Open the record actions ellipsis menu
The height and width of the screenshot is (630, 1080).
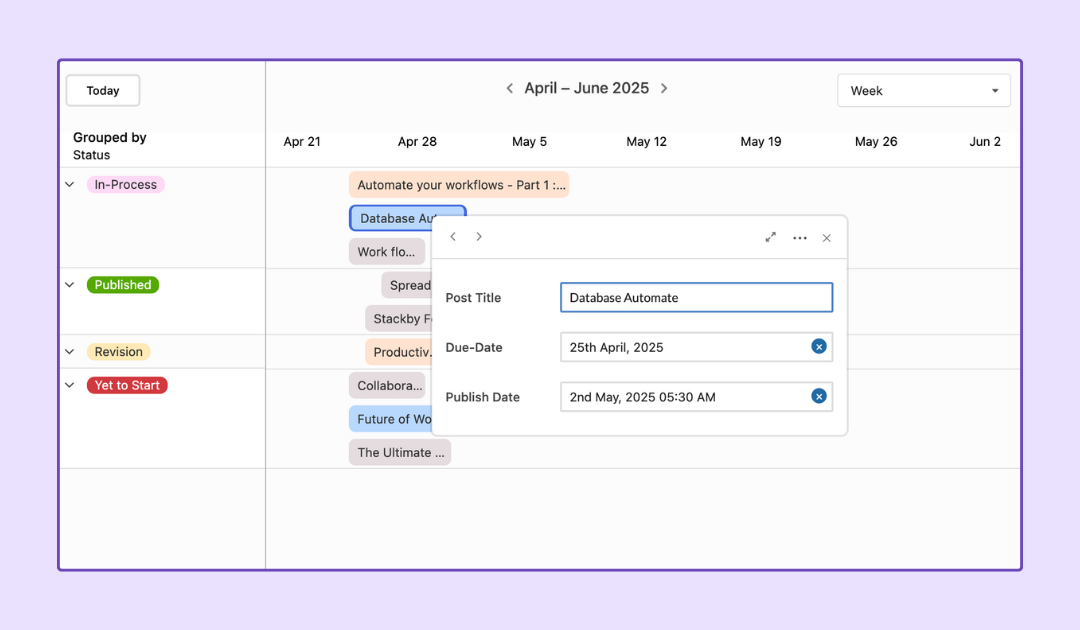799,237
